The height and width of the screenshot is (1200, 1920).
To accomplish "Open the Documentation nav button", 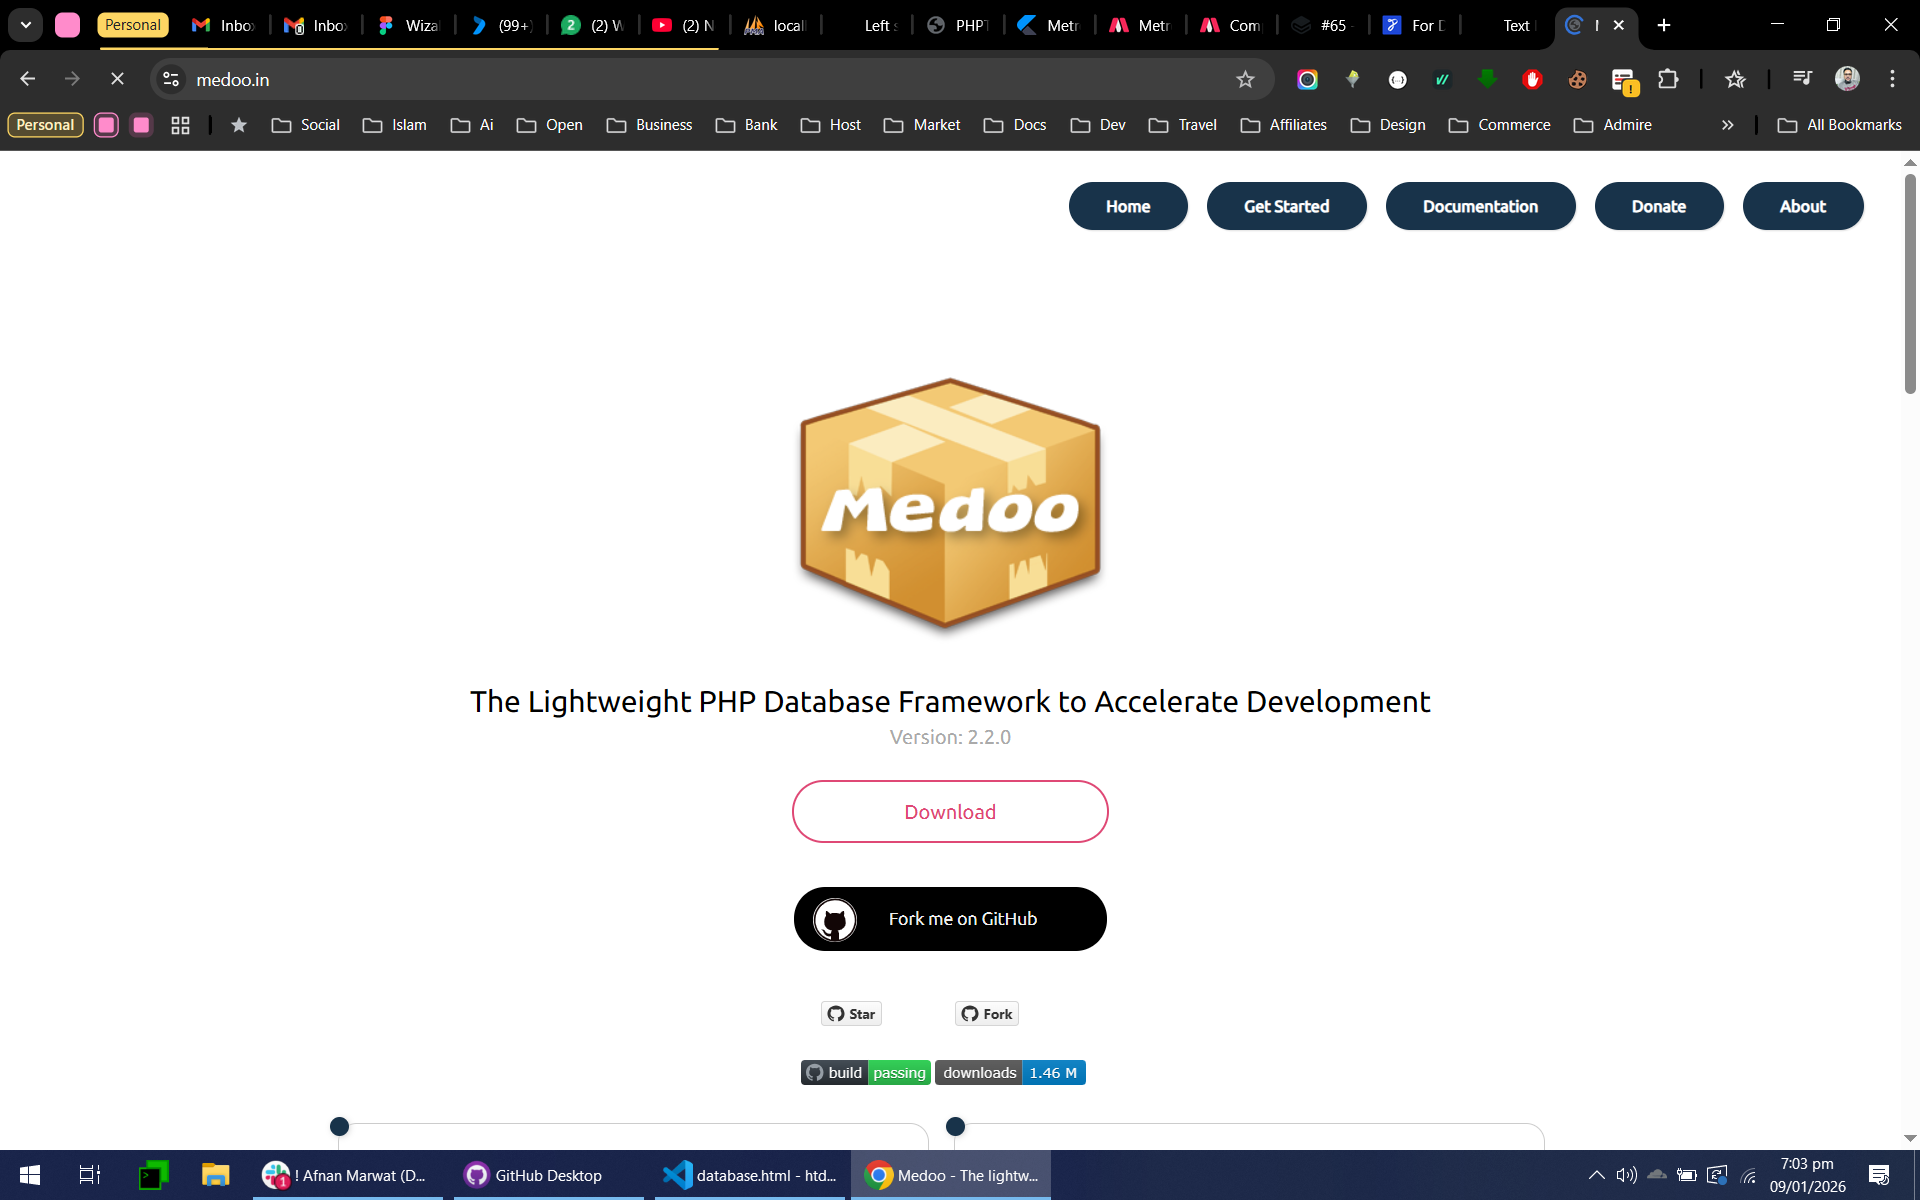I will [x=1480, y=206].
